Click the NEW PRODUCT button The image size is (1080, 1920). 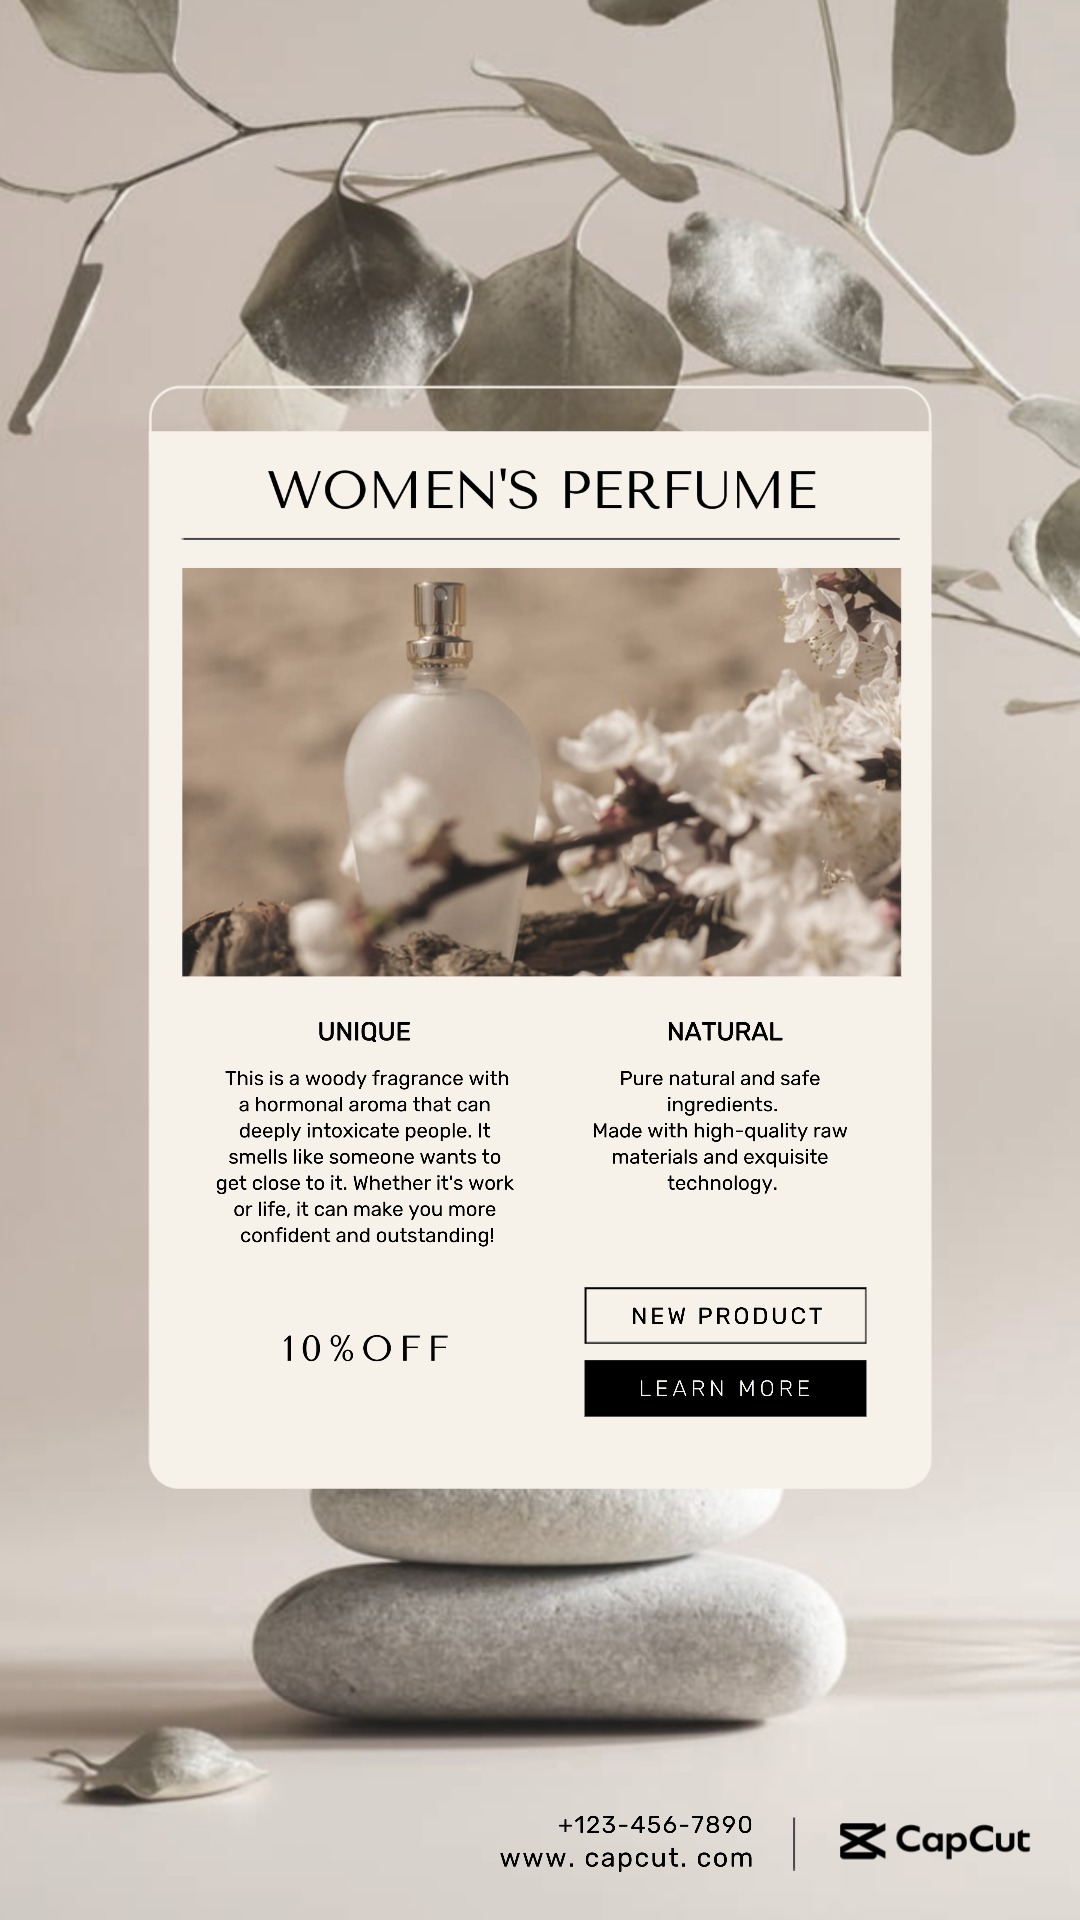(x=725, y=1315)
